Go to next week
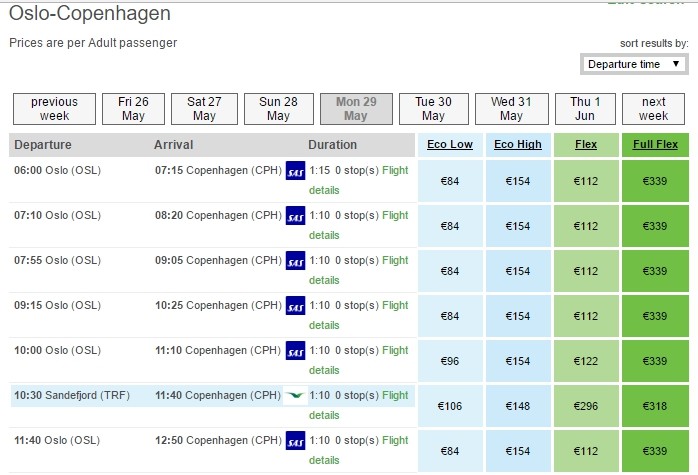The height and width of the screenshot is (475, 698). (x=654, y=108)
